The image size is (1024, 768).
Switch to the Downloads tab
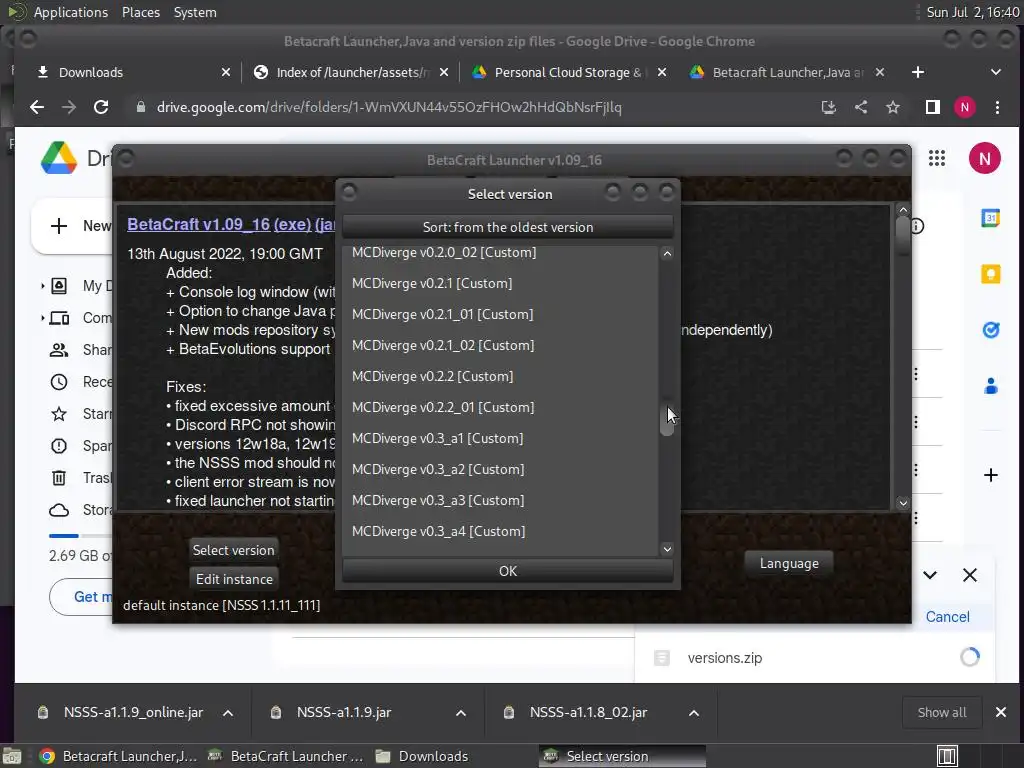[131, 72]
